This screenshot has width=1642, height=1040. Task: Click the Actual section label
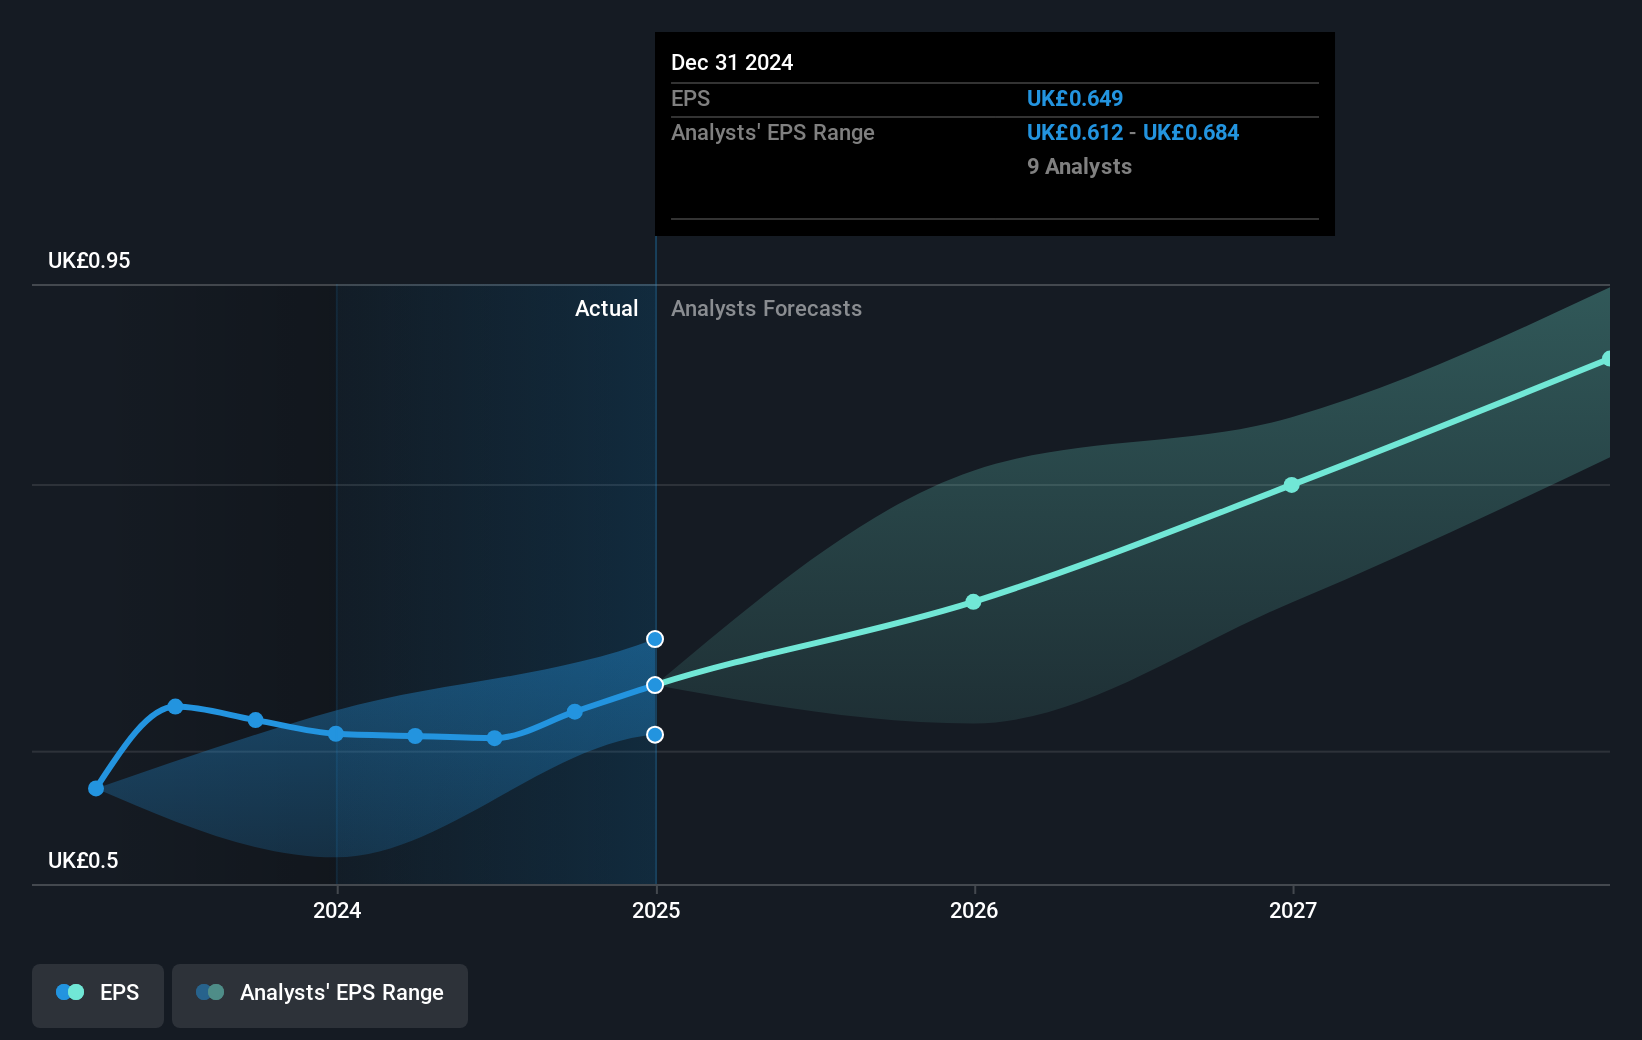click(606, 308)
